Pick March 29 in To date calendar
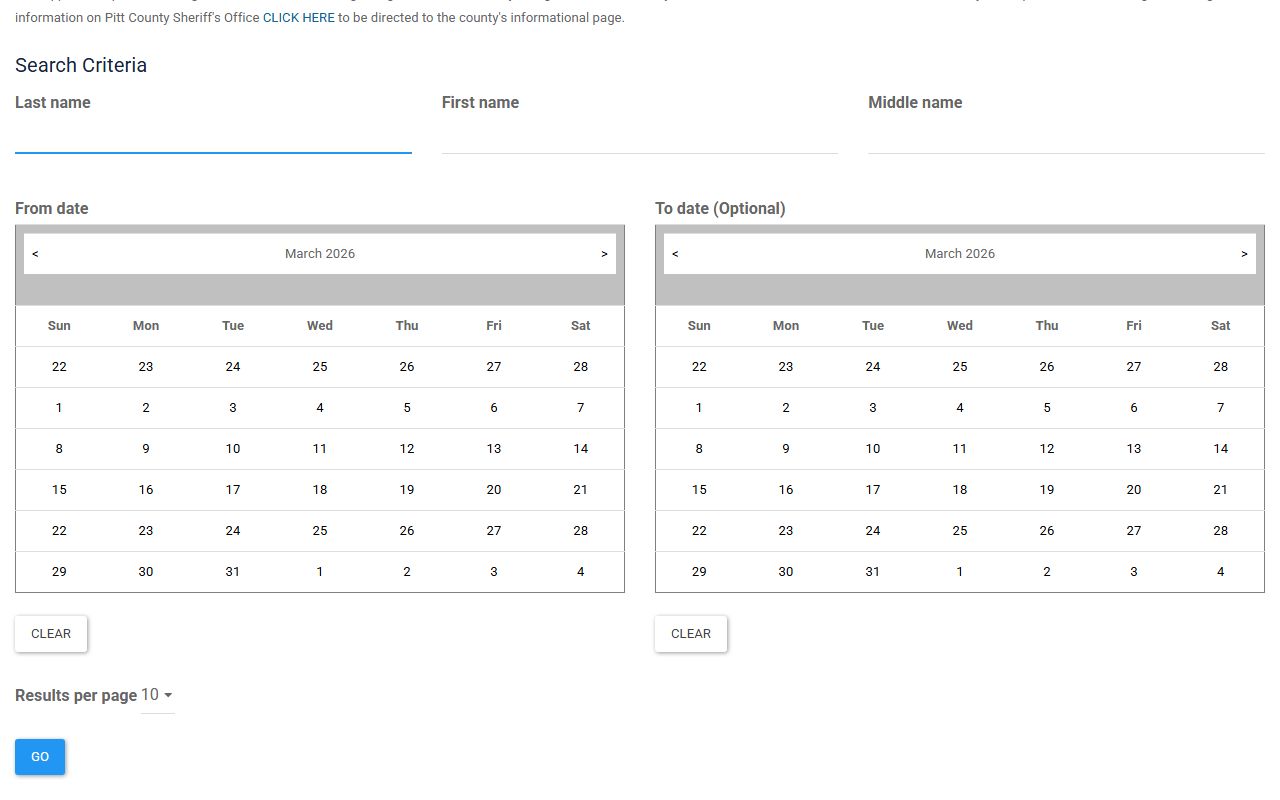This screenshot has width=1280, height=800. pos(699,572)
